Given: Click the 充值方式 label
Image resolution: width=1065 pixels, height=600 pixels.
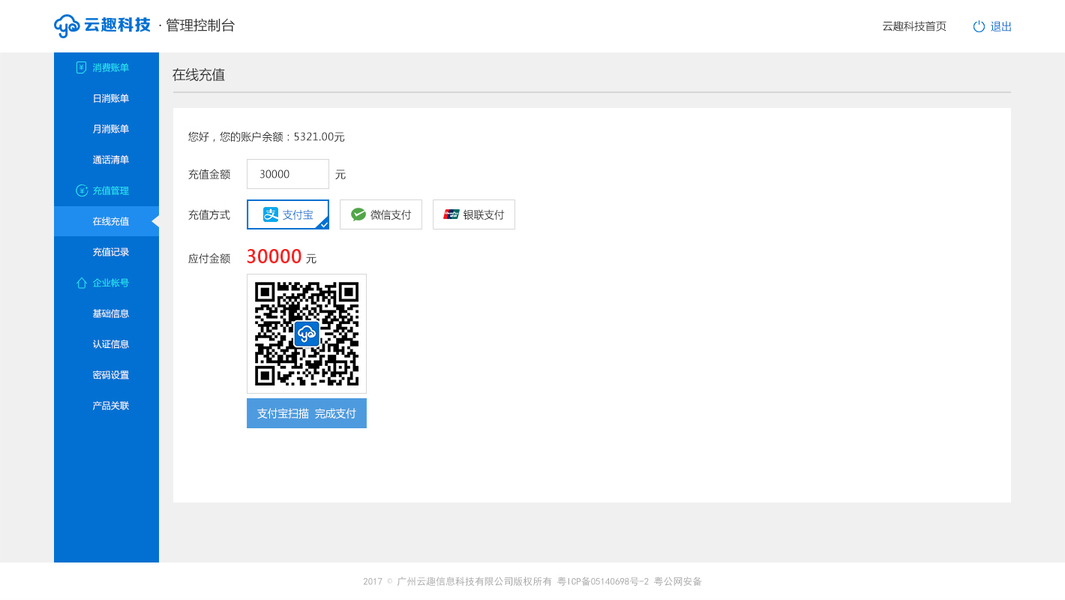Looking at the screenshot, I should coord(209,215).
